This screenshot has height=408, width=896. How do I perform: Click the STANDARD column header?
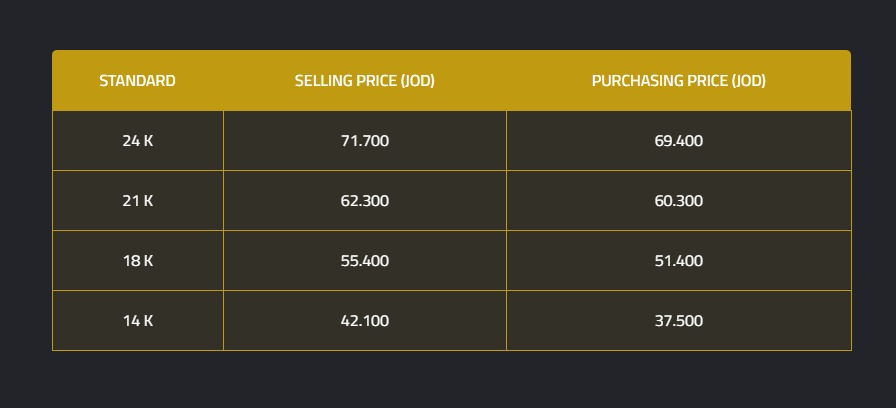(x=137, y=81)
